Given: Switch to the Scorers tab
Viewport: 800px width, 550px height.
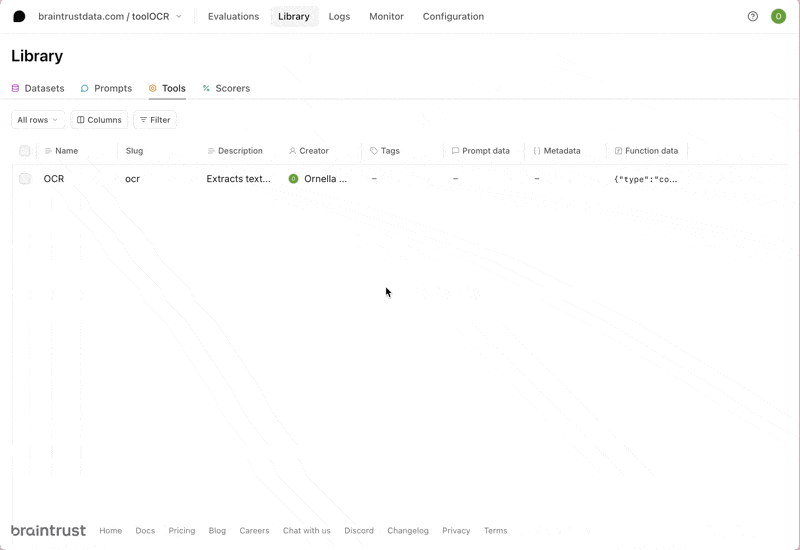Looking at the screenshot, I should (226, 88).
